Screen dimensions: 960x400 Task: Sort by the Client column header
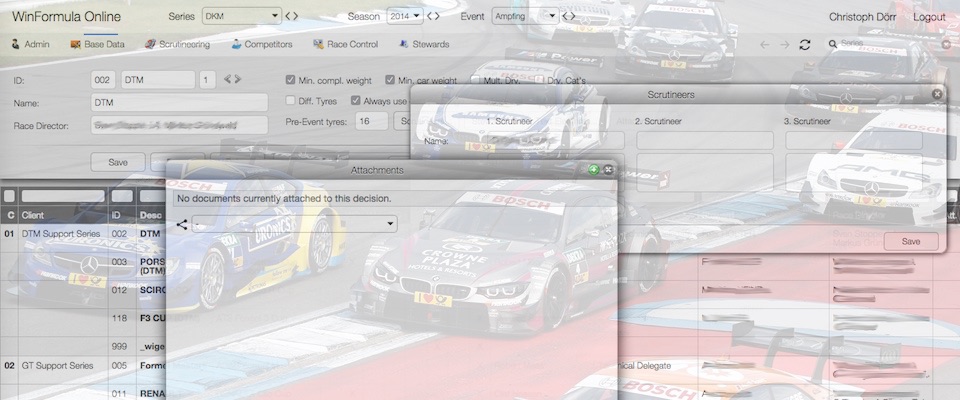[63, 215]
